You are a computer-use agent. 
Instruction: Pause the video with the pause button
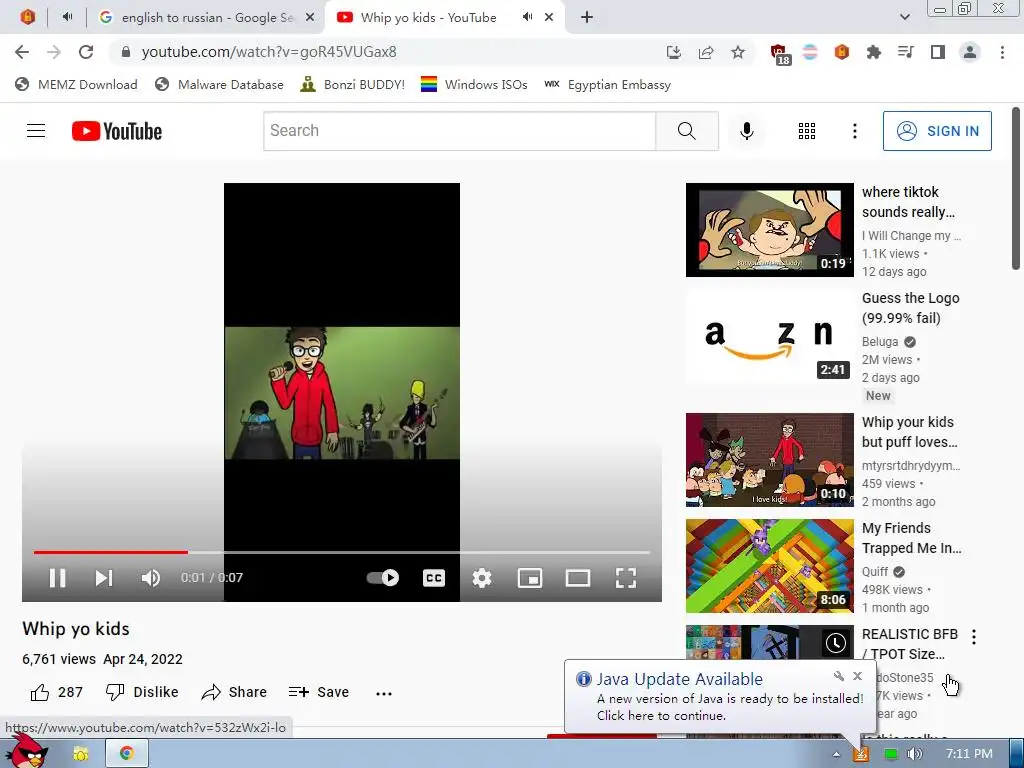click(x=57, y=578)
